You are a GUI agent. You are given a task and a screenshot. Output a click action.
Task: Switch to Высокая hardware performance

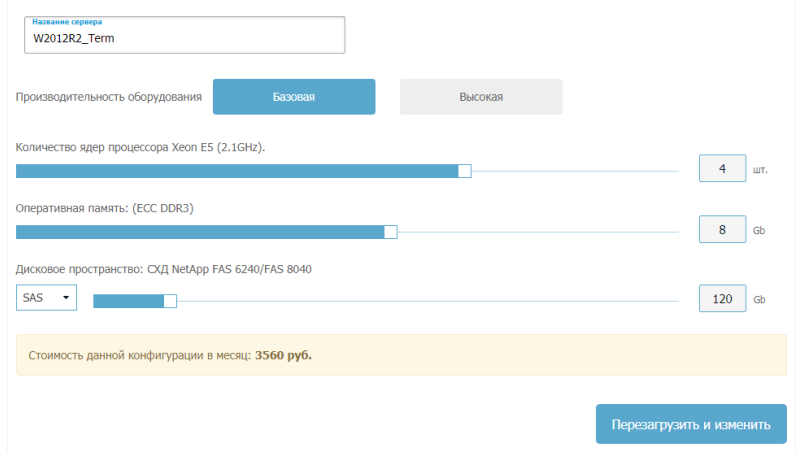point(481,97)
